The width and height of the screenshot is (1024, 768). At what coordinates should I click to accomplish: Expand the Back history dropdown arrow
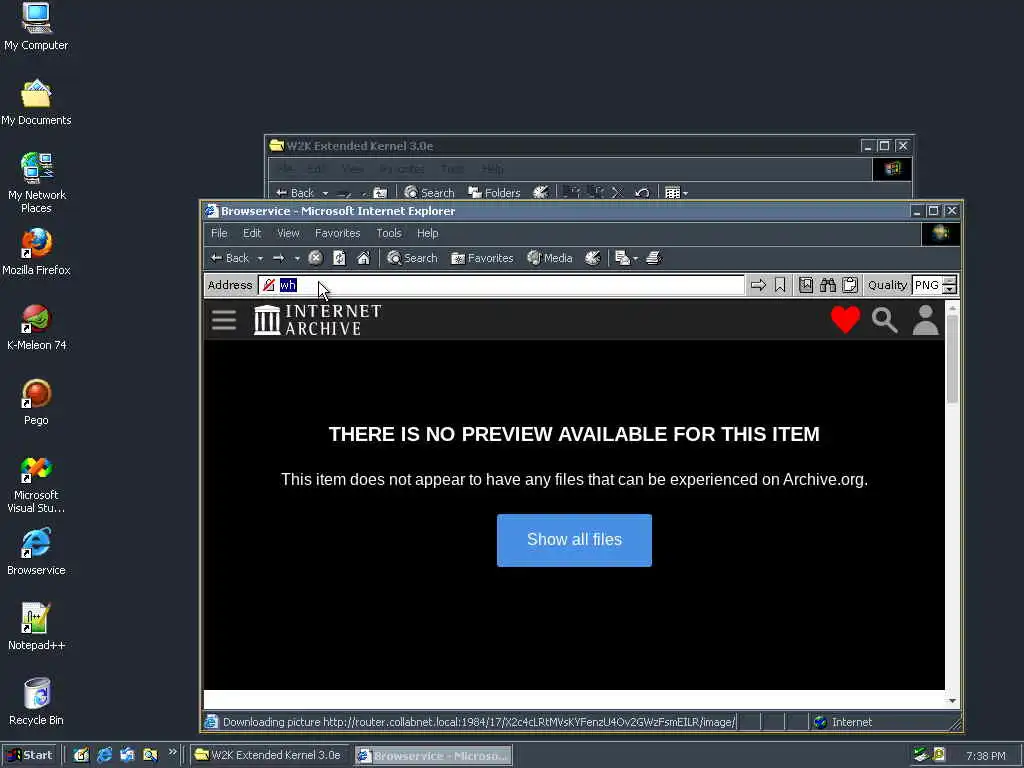[260, 259]
